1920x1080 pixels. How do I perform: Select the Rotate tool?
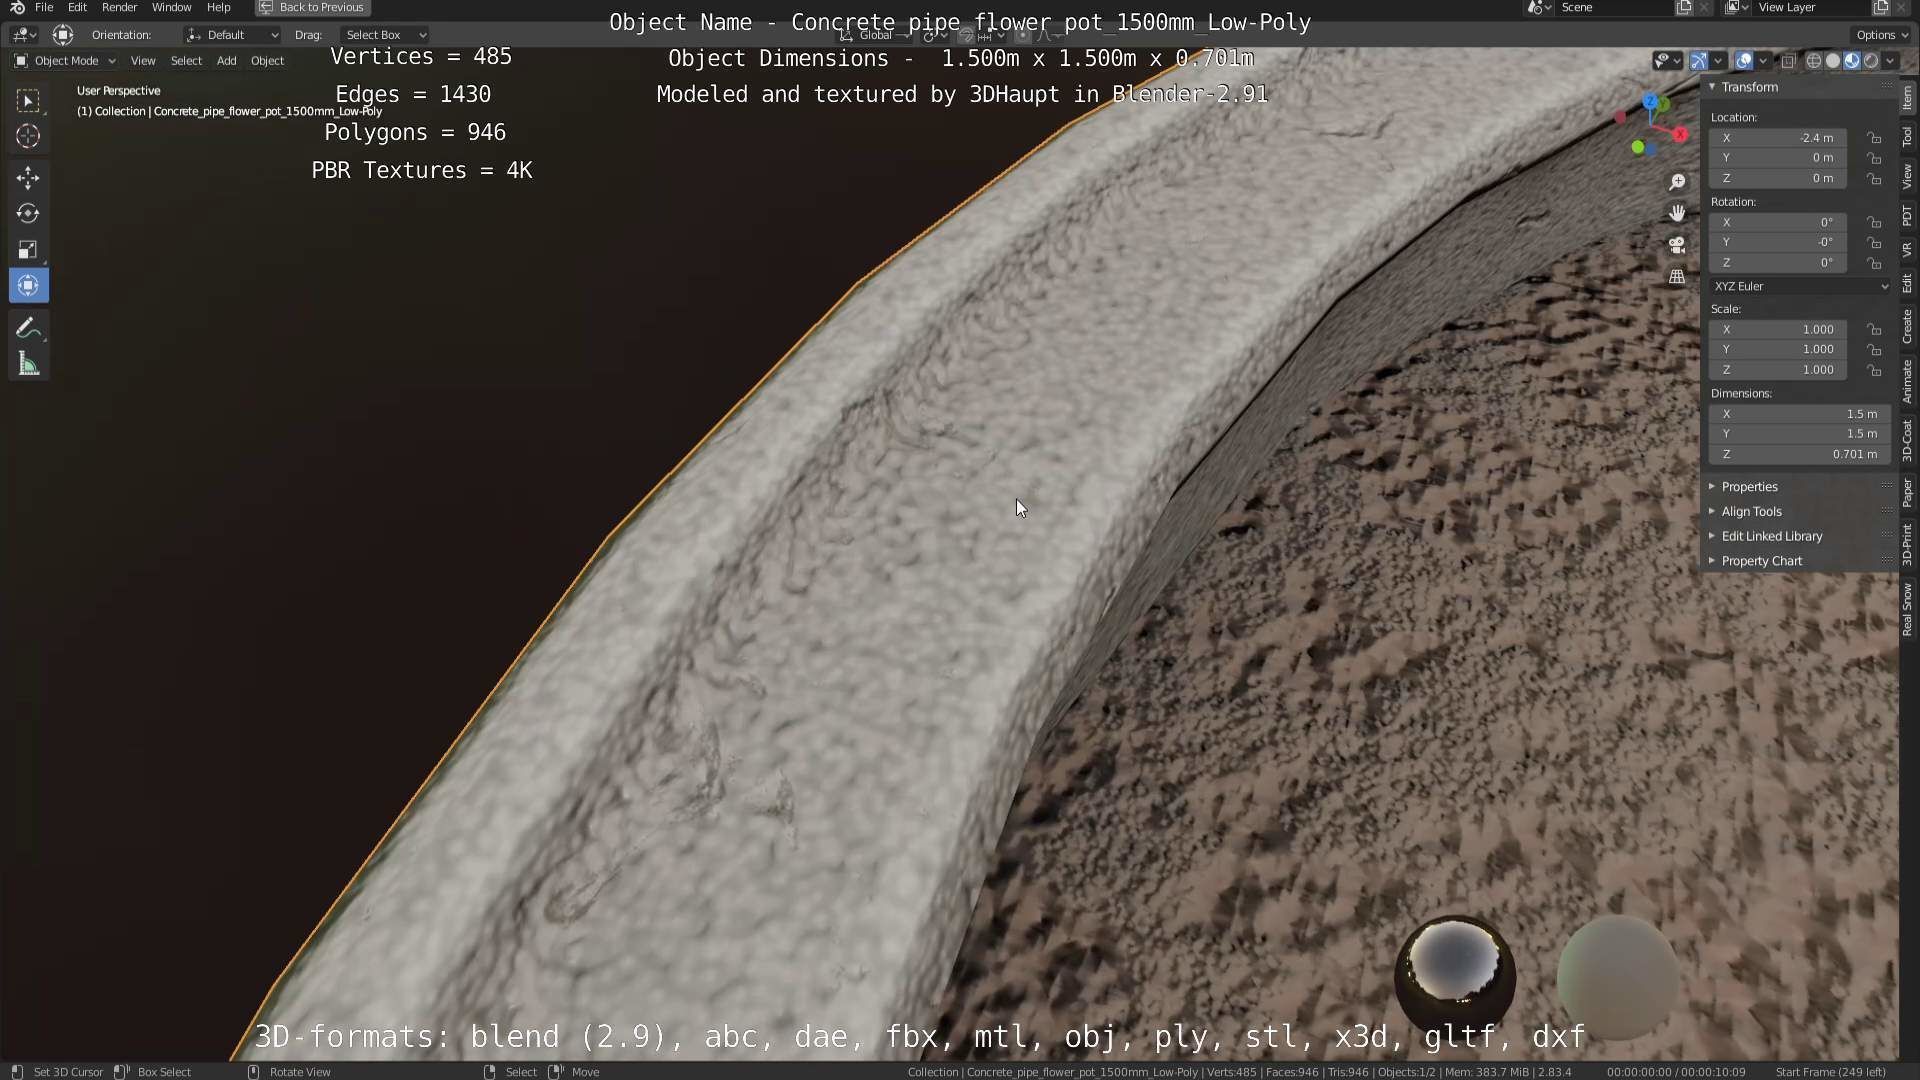point(28,214)
